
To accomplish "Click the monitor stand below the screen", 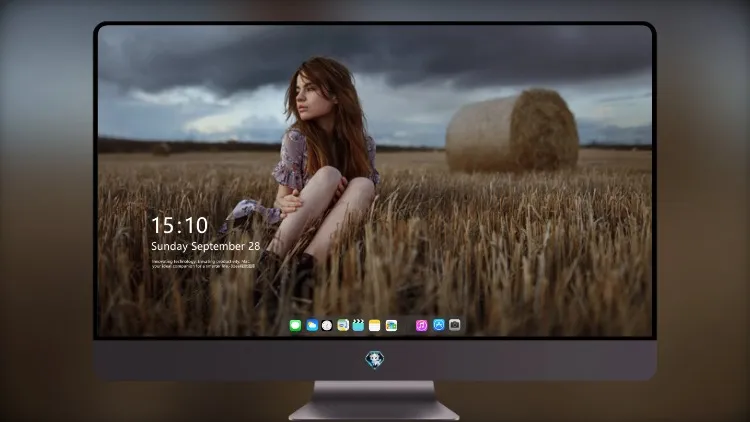I will (x=374, y=400).
